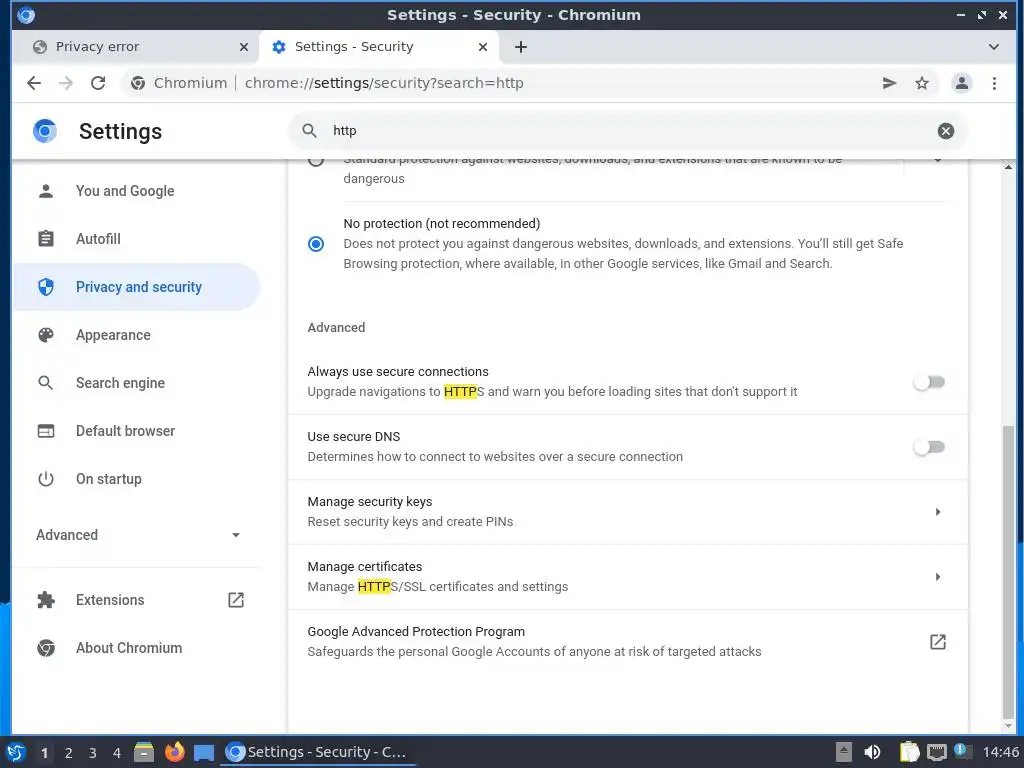The height and width of the screenshot is (768, 1024).
Task: Open the Chromium three-dot menu
Action: 994,83
